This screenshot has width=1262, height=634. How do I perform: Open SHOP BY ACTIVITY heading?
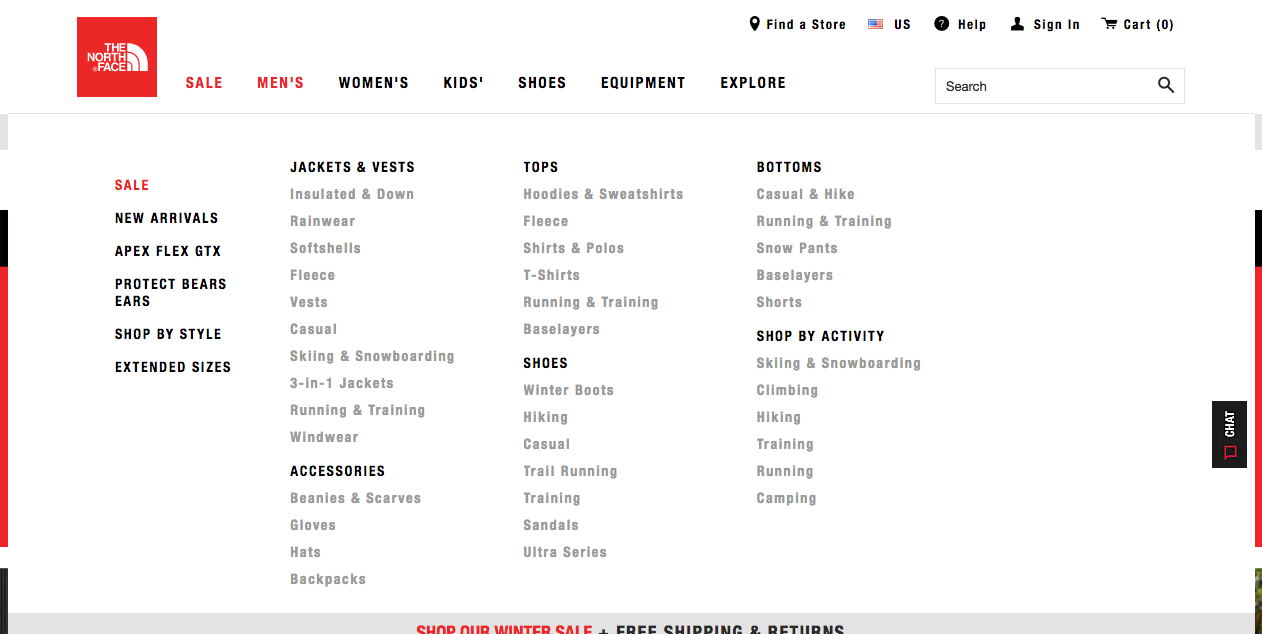click(820, 336)
